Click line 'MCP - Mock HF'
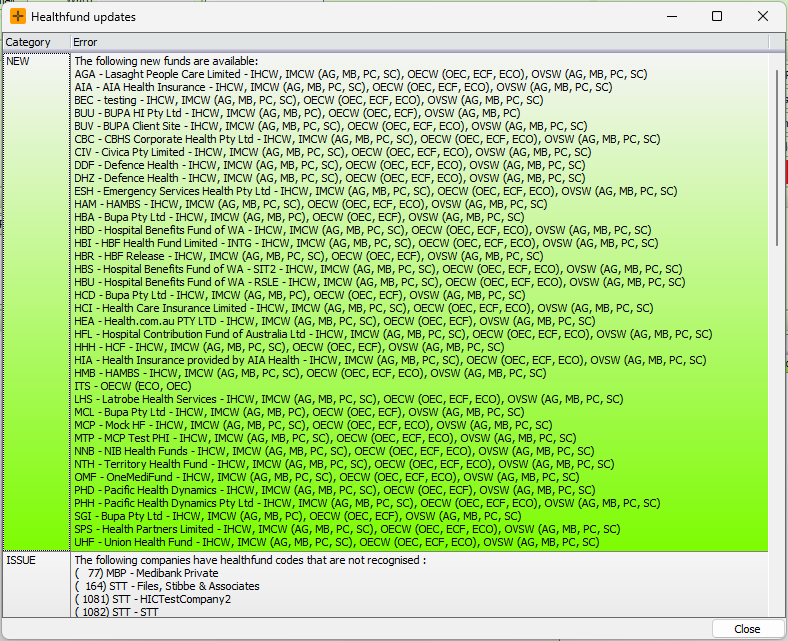Image resolution: width=788 pixels, height=641 pixels. pyautogui.click(x=313, y=425)
